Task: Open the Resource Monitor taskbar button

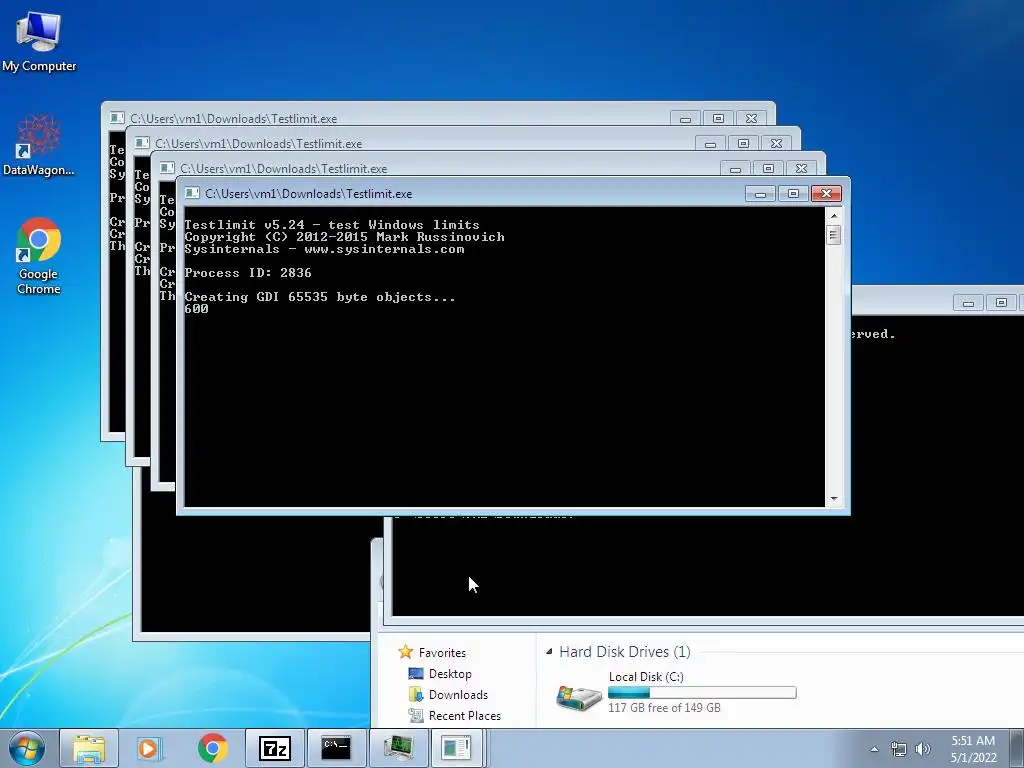Action: pyautogui.click(x=398, y=748)
